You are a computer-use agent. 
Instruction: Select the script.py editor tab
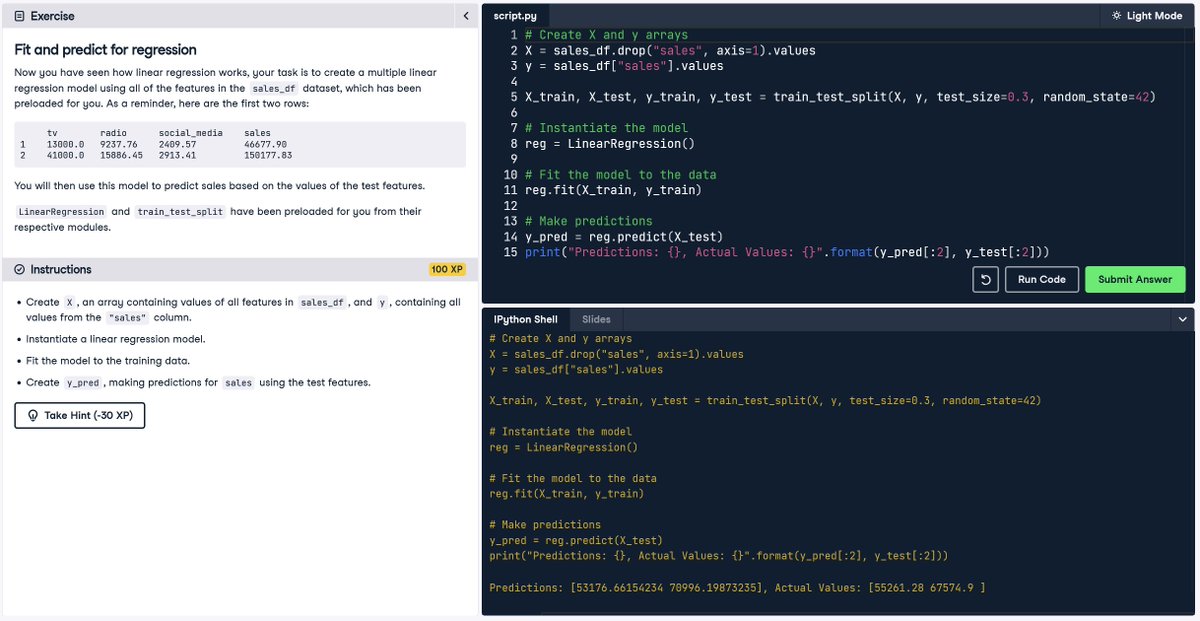tap(516, 16)
